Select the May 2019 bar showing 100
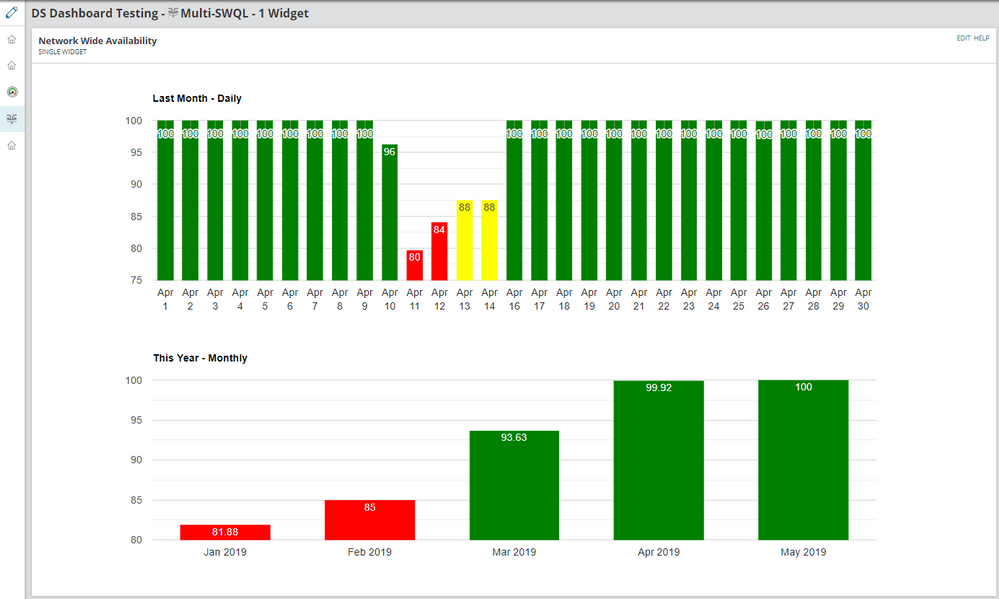Screen dimensions: 999x599 pyautogui.click(x=803, y=460)
